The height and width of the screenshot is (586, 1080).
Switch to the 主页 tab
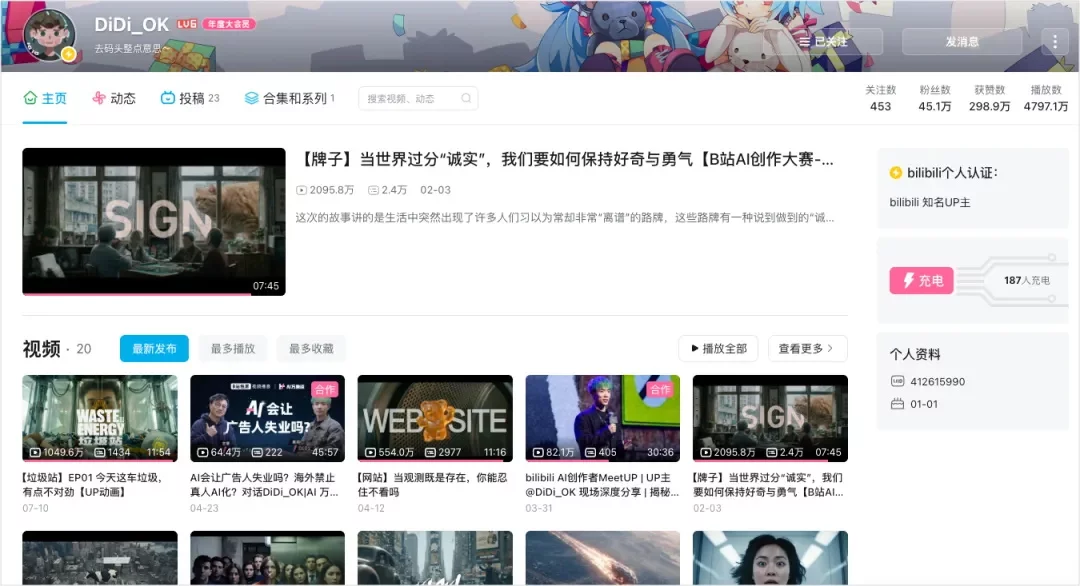[x=45, y=98]
